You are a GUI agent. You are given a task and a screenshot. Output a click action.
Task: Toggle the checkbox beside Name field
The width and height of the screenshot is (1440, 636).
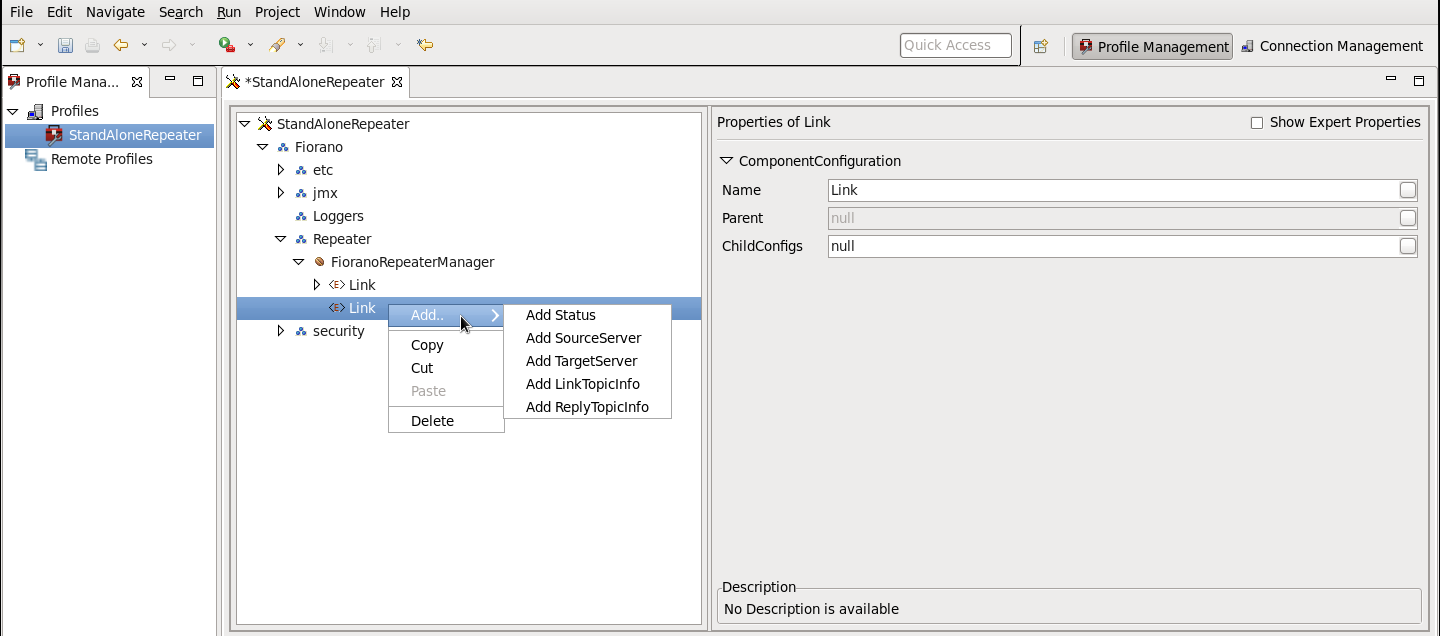tap(1407, 190)
